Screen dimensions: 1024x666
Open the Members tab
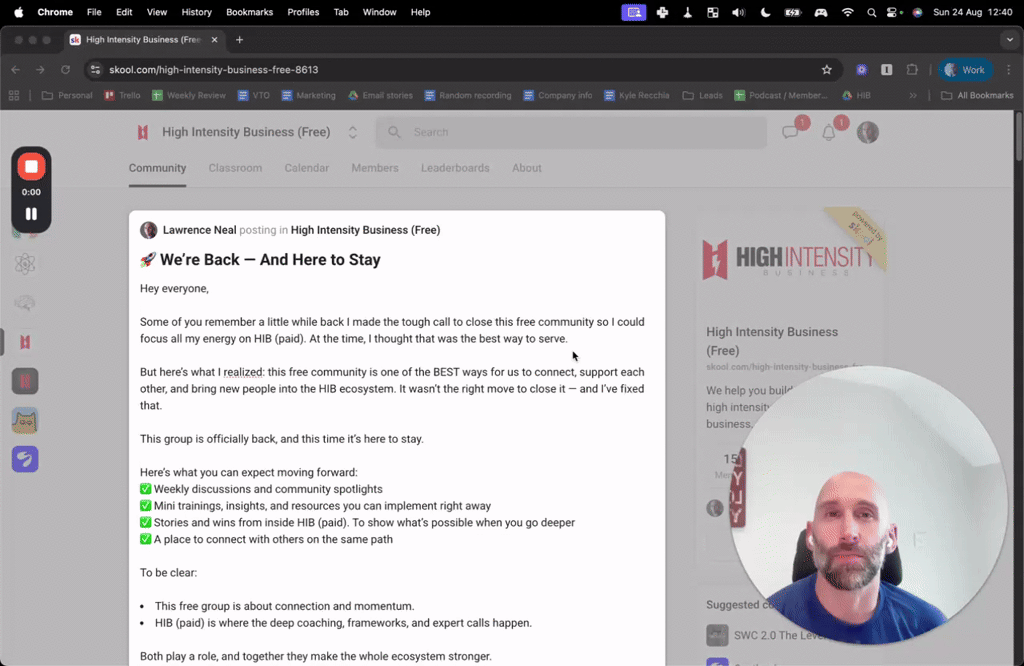pos(375,168)
